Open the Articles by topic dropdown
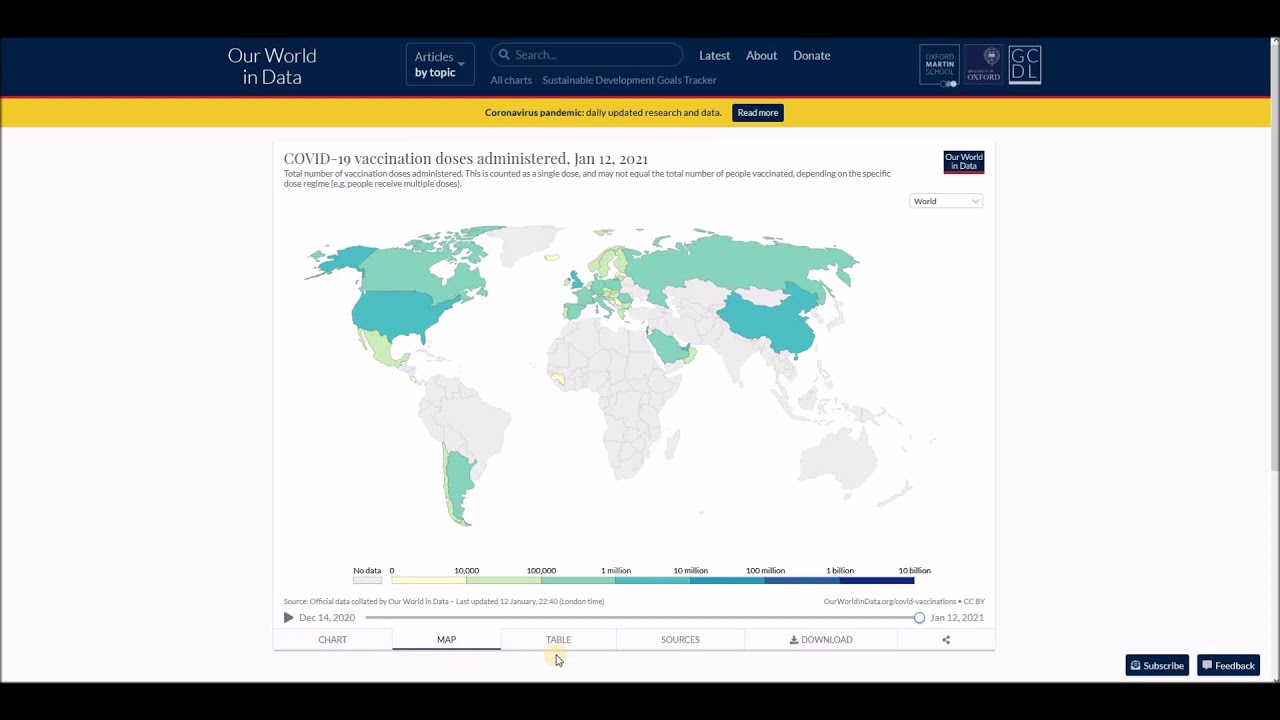The height and width of the screenshot is (720, 1280). coord(439,65)
